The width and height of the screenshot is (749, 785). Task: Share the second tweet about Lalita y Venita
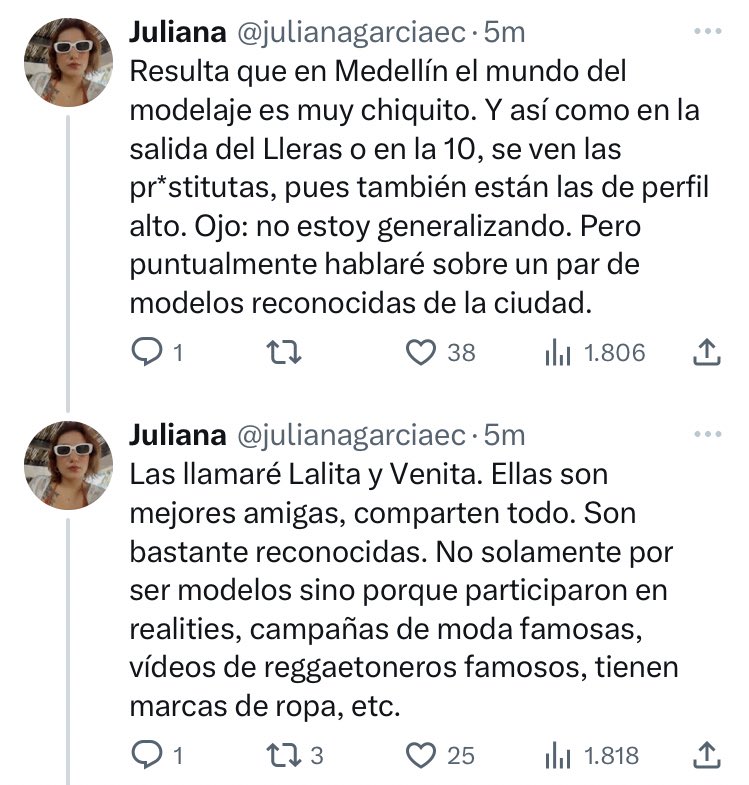point(706,755)
